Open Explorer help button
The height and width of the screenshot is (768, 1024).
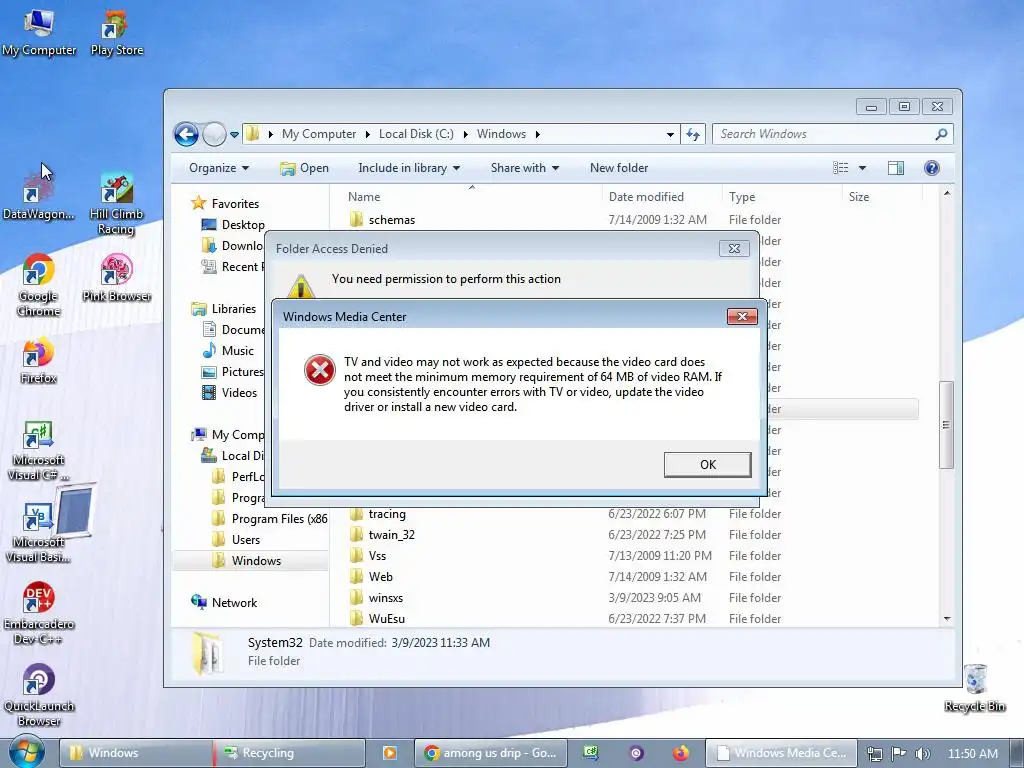[932, 168]
